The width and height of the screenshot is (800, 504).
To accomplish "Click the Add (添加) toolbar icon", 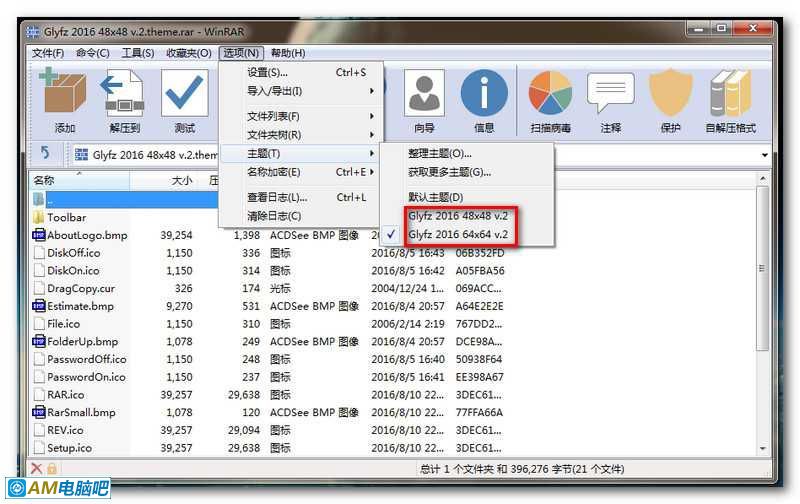I will click(x=63, y=92).
